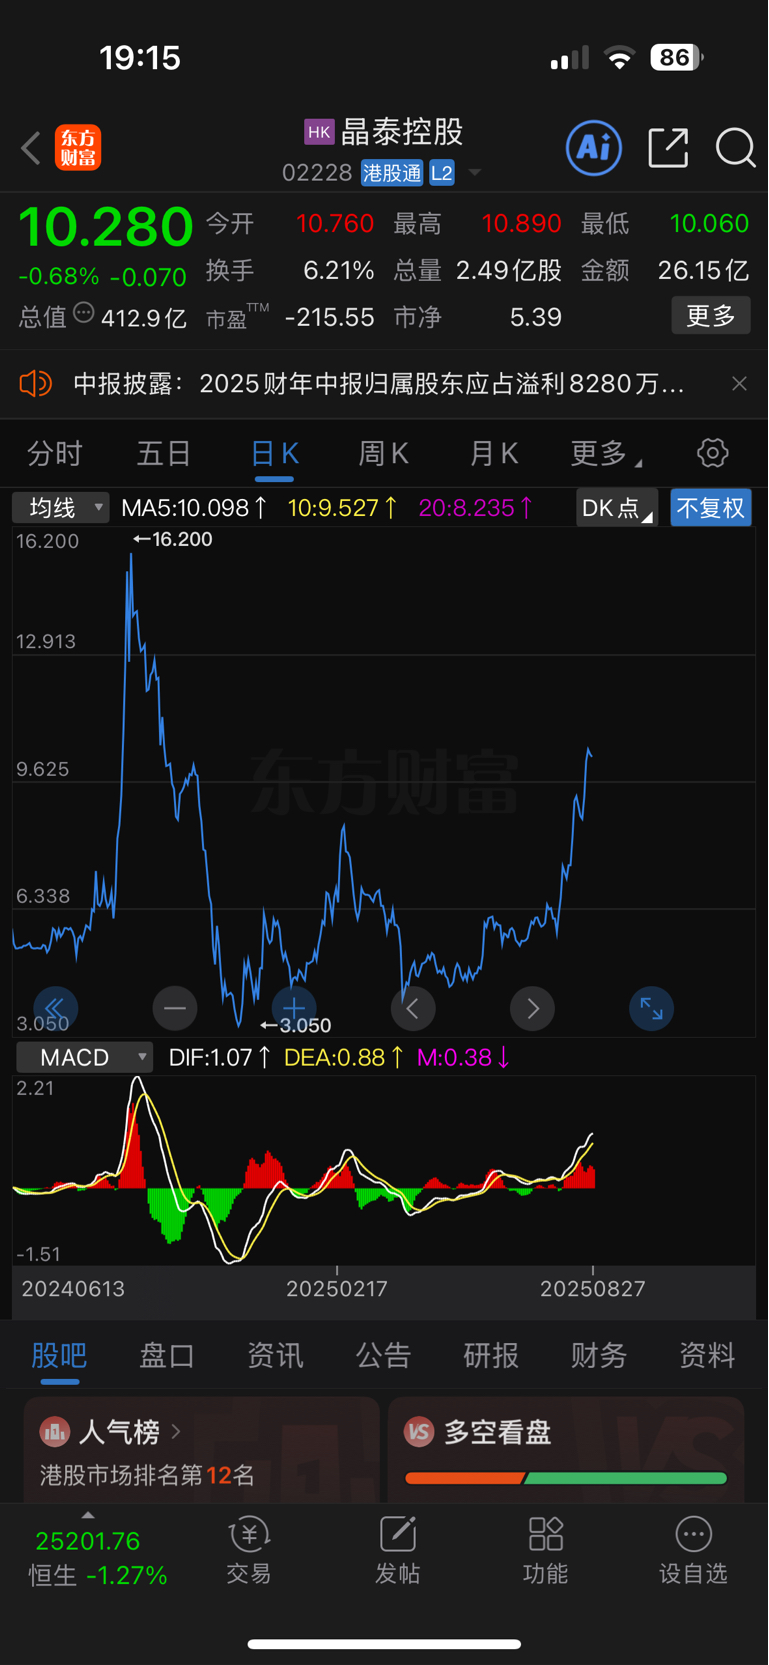Open 人气榜 ranking card icon
Screen dimensions: 769x1665
pyautogui.click(x=54, y=1432)
